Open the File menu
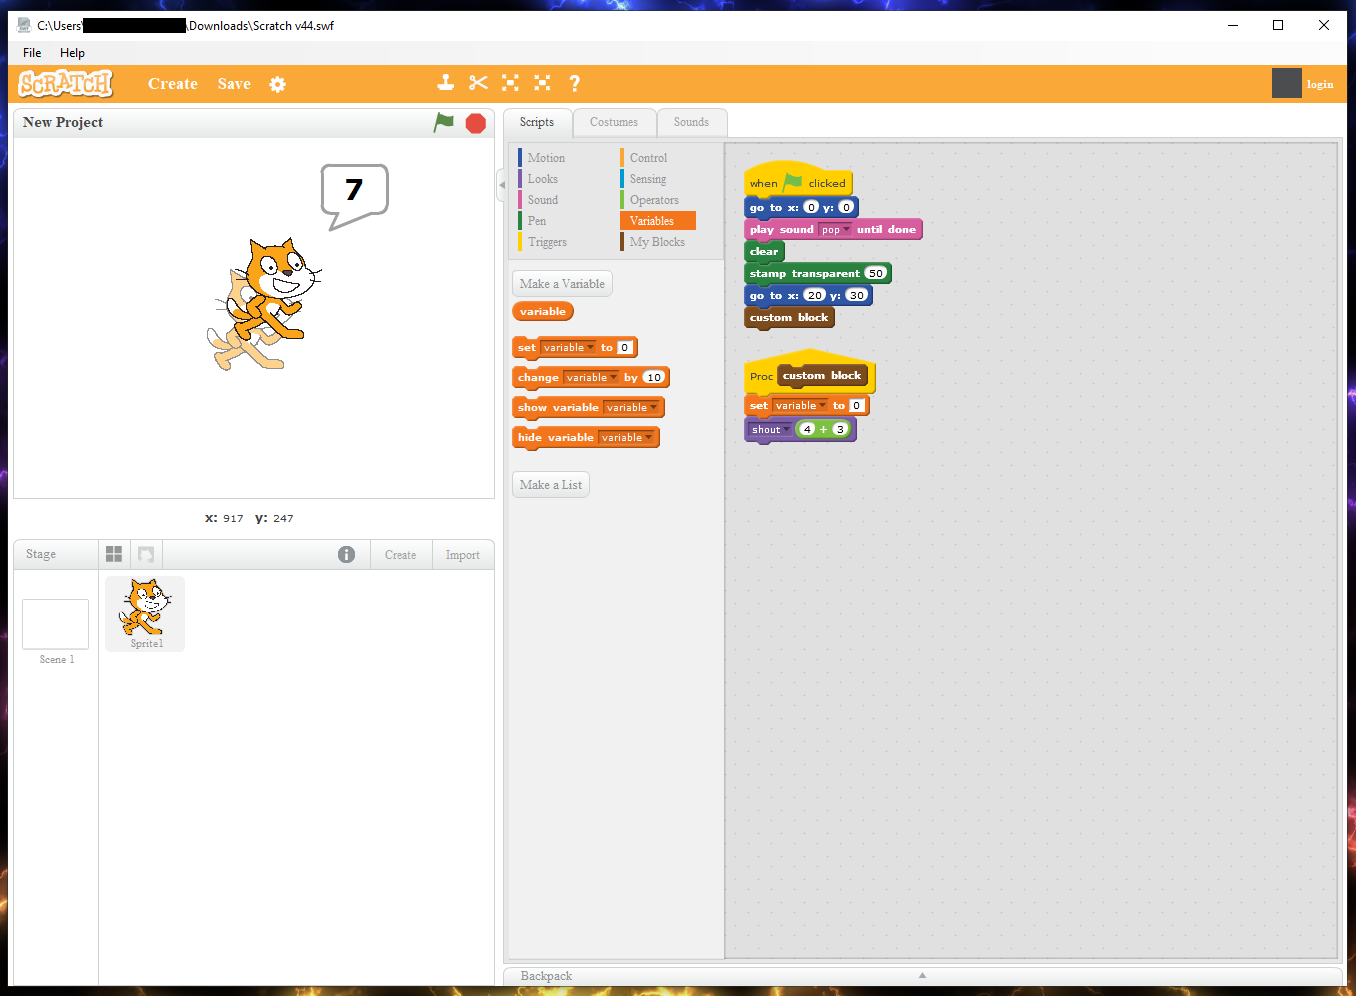Image resolution: width=1356 pixels, height=996 pixels. 31,52
